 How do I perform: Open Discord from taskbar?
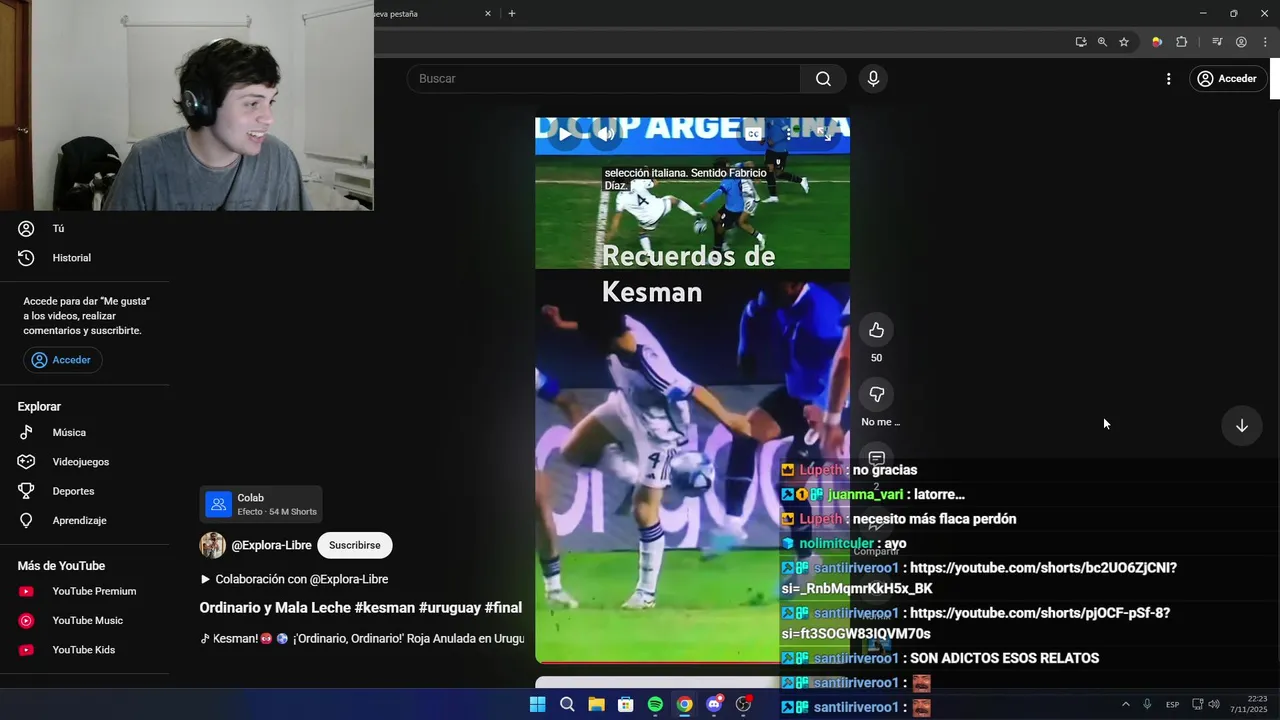(x=714, y=704)
